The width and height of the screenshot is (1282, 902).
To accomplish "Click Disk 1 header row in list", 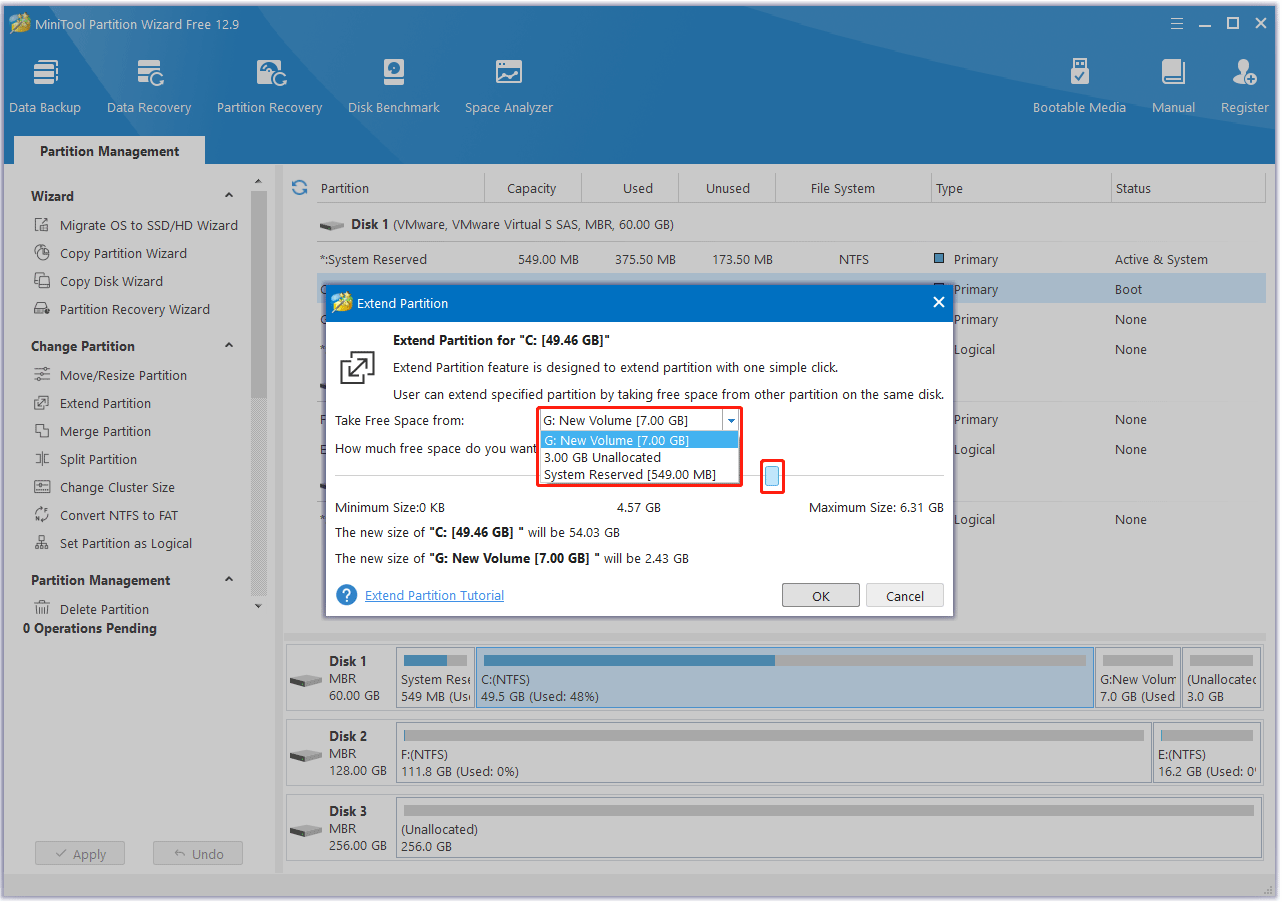I will point(790,224).
